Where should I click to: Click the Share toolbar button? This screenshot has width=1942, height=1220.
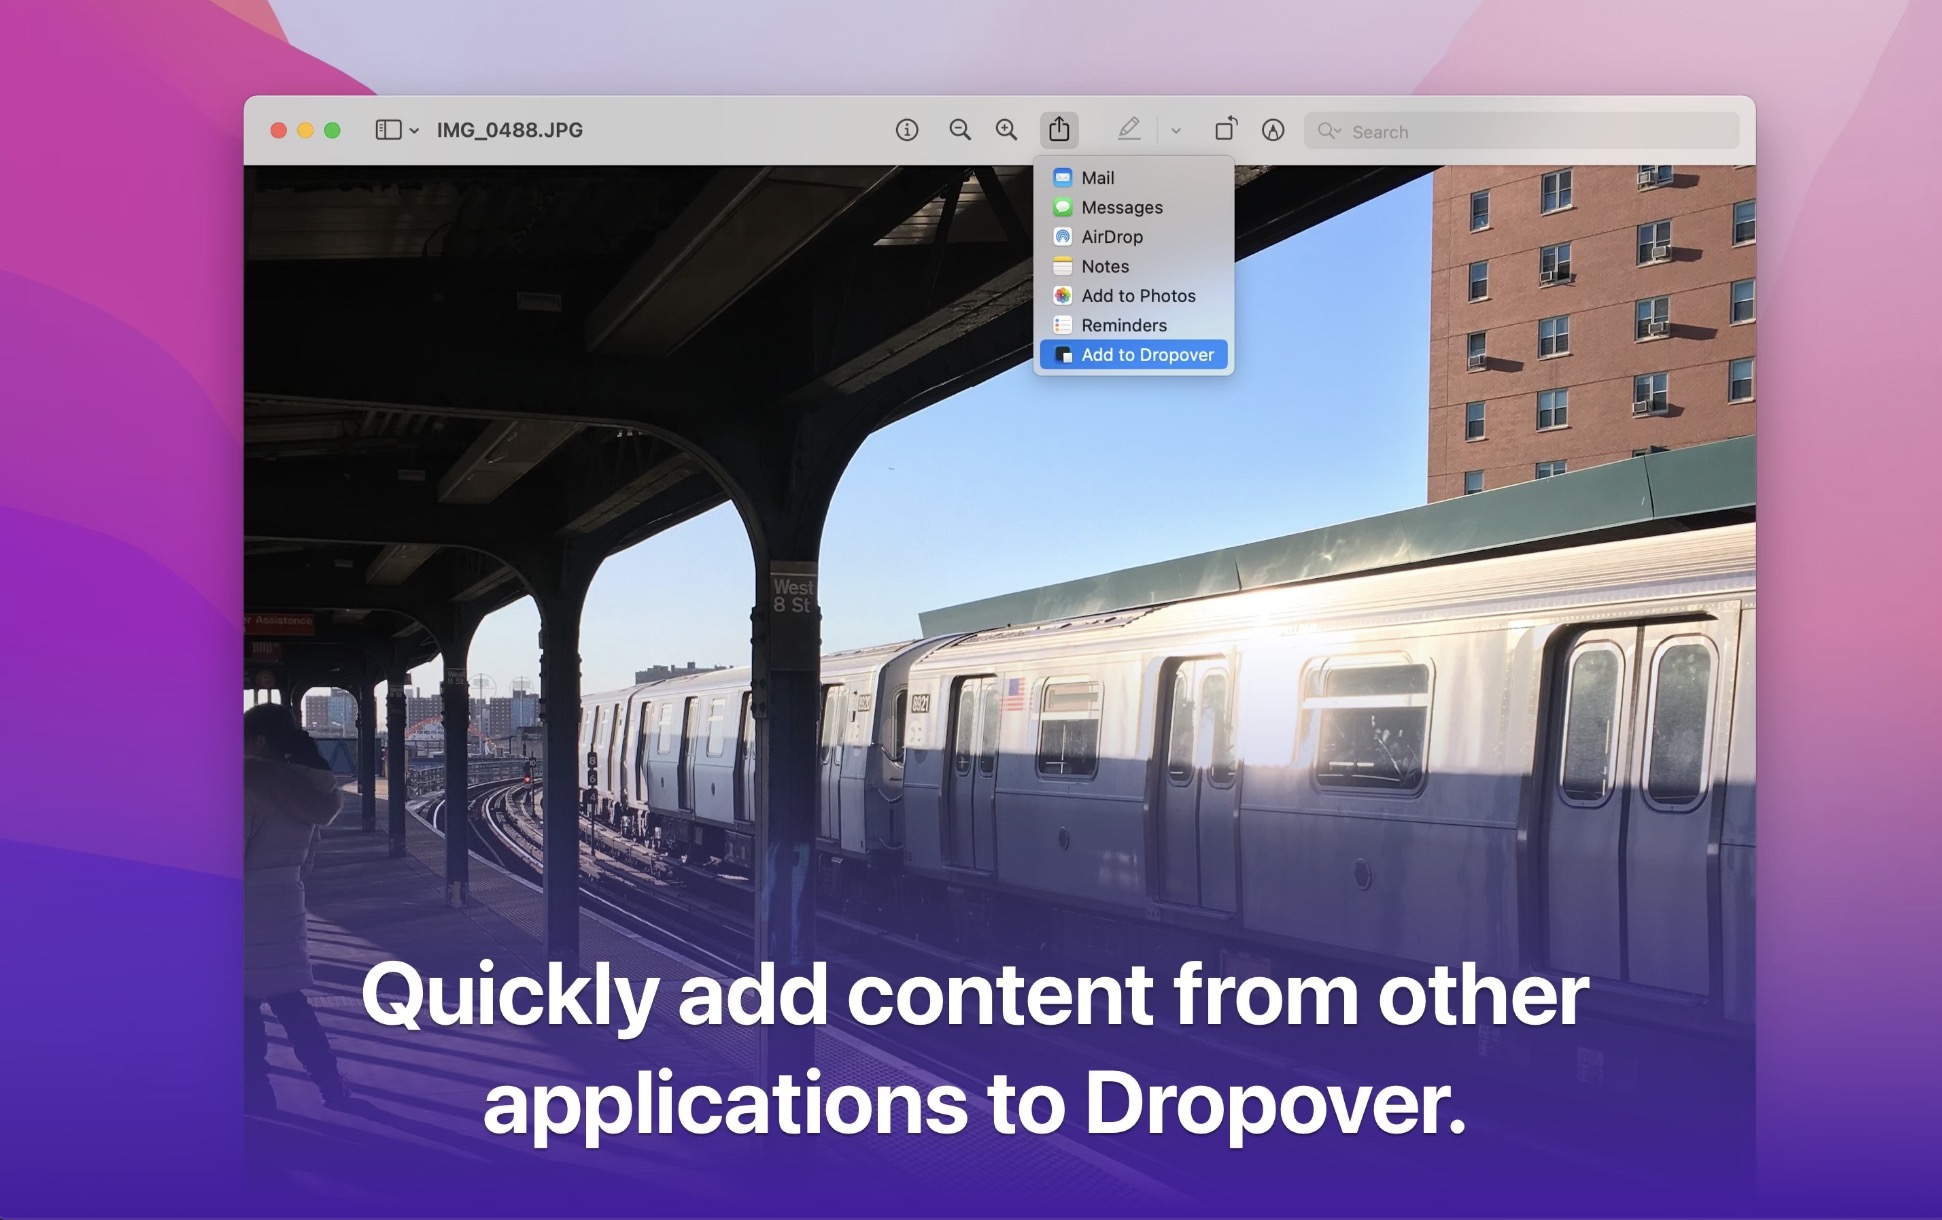pos(1059,130)
